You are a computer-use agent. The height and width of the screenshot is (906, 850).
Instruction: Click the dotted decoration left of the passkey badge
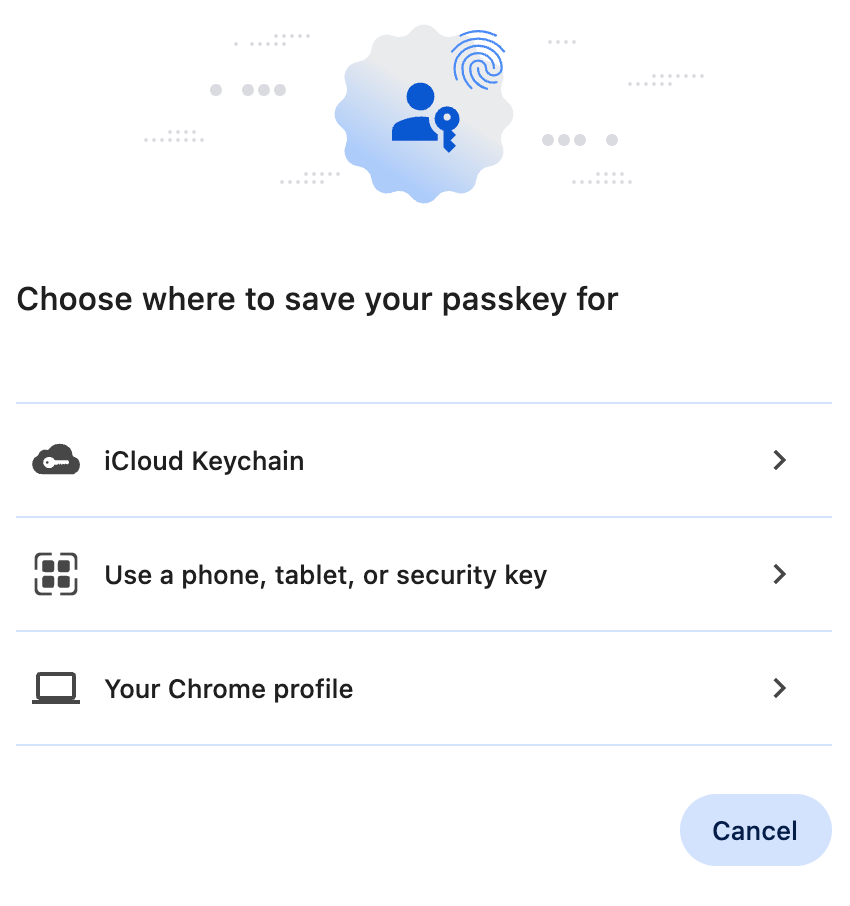(x=248, y=89)
